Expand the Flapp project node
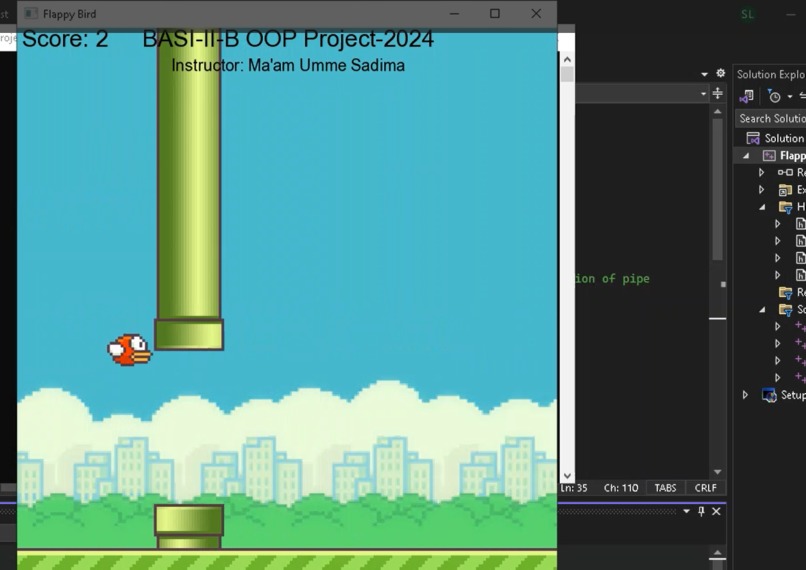806x570 pixels. (x=746, y=156)
